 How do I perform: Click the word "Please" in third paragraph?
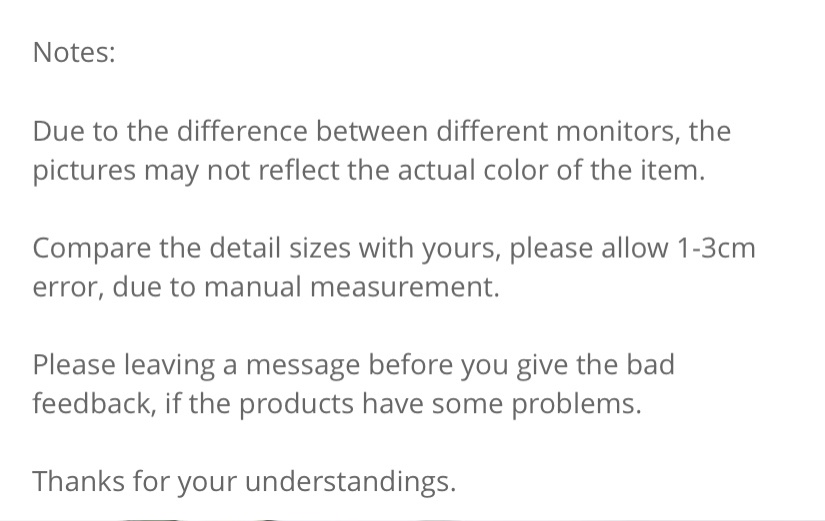pos(74,365)
